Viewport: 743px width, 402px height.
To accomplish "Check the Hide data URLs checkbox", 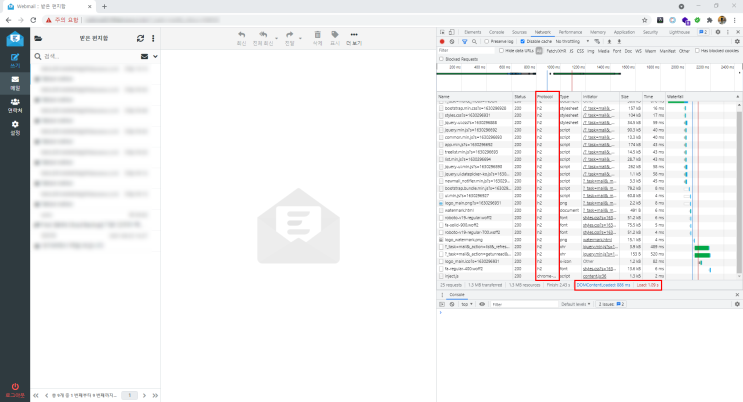I will click(501, 51).
